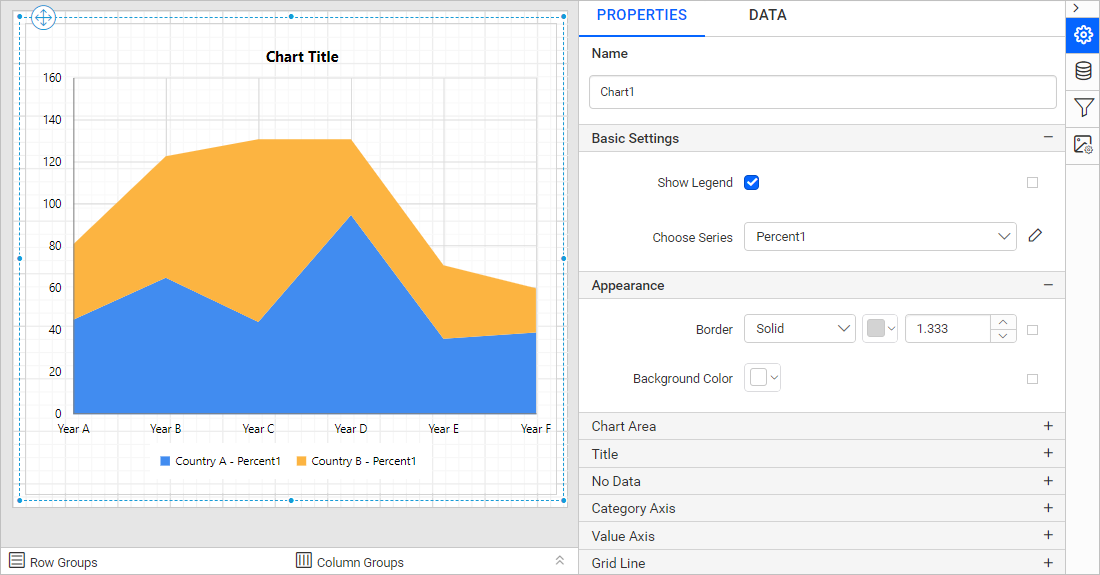
Task: Open the Filter funnel icon in sidebar
Action: click(1083, 107)
